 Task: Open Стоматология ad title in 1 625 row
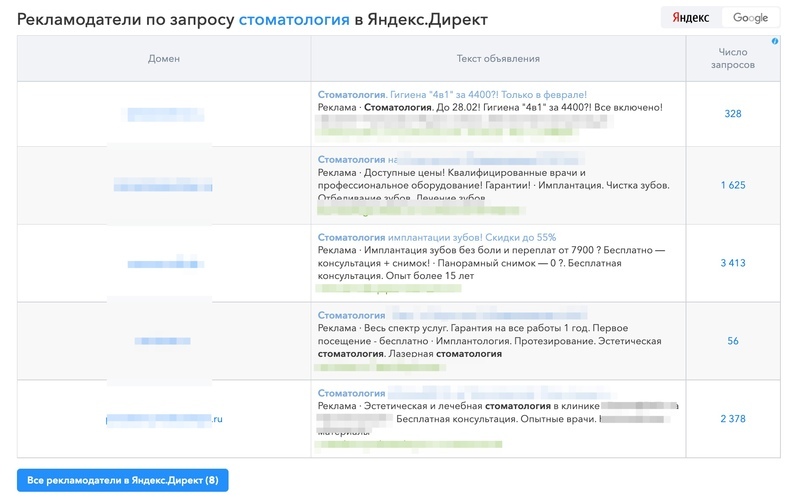(450, 159)
